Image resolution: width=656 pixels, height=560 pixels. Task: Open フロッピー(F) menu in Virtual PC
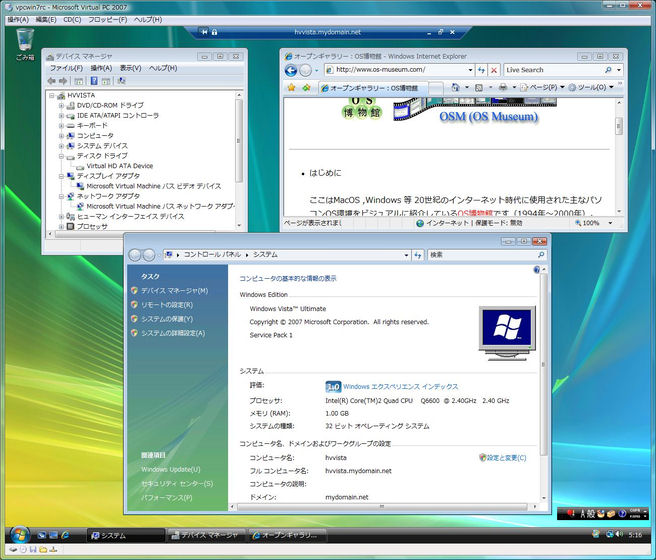click(108, 20)
